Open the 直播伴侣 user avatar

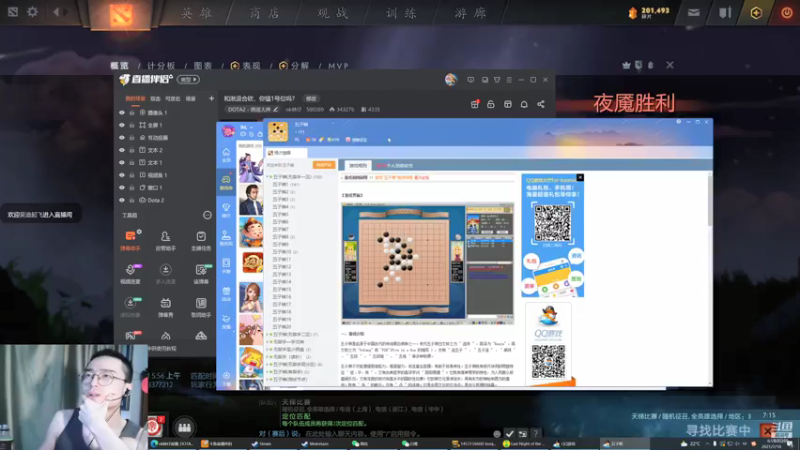click(451, 80)
